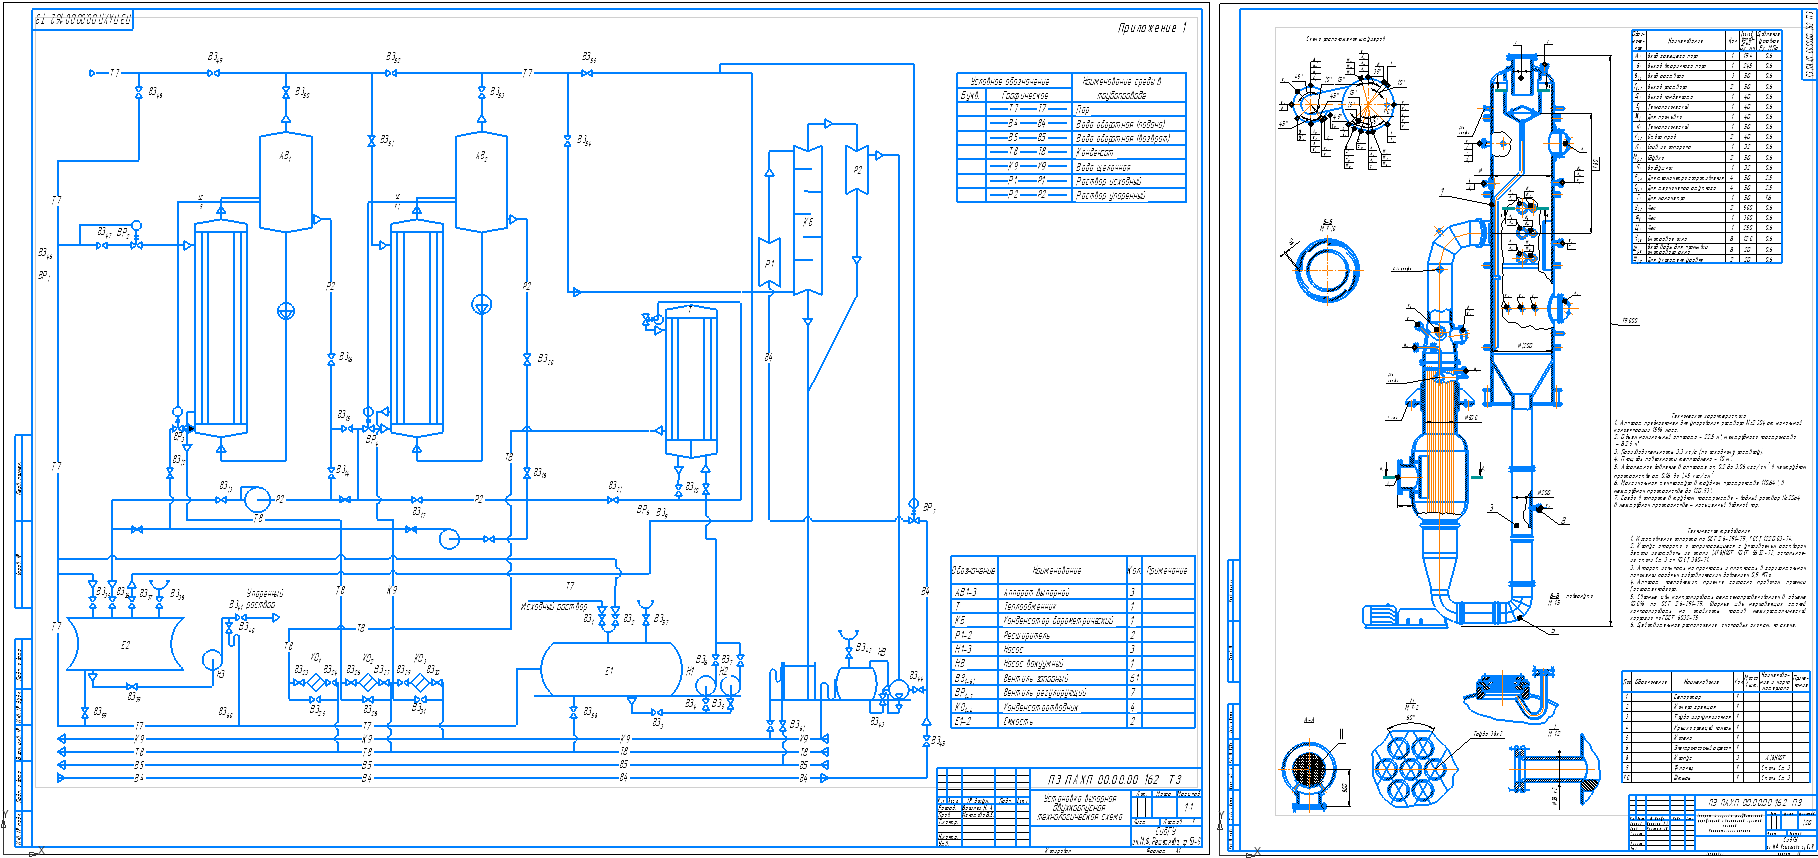Click the 'Вода щелочная' legend row
This screenshot has height=858, width=1818.
click(x=1071, y=166)
